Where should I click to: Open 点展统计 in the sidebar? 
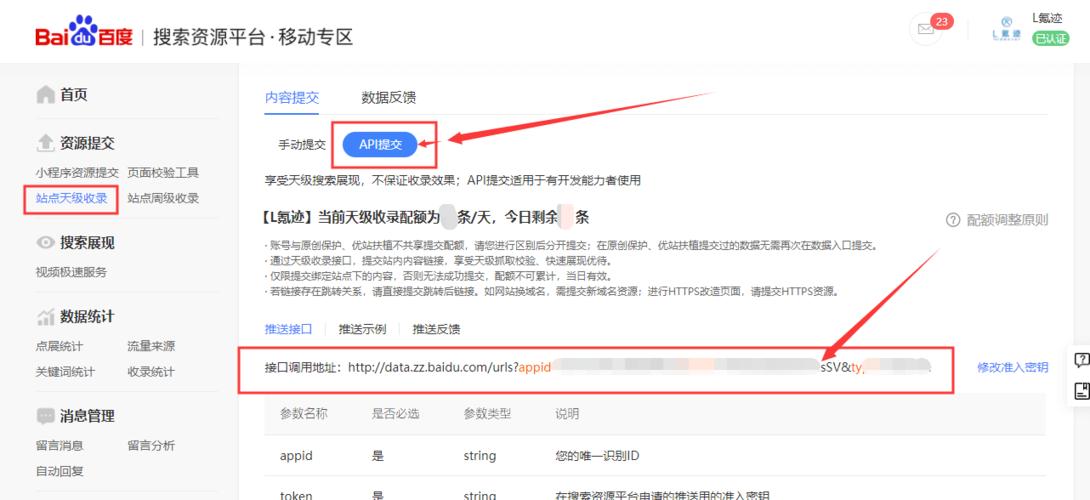pos(59,346)
